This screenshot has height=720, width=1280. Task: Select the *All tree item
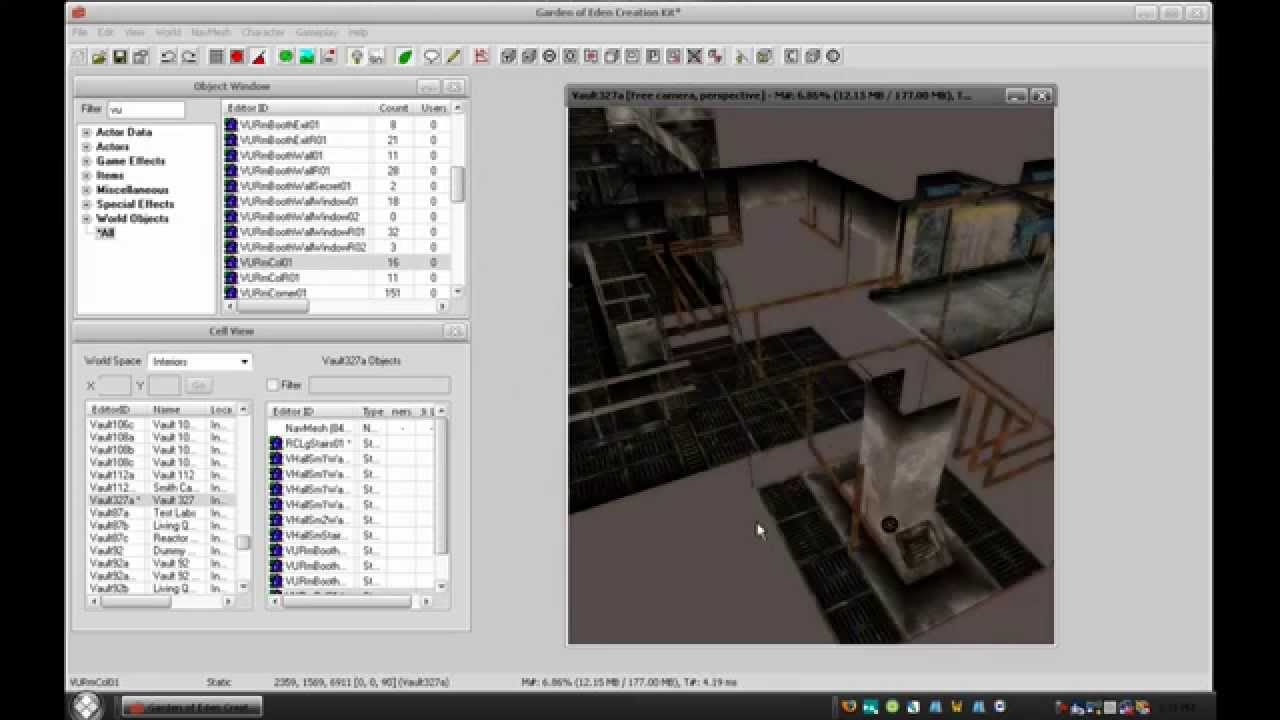[105, 233]
